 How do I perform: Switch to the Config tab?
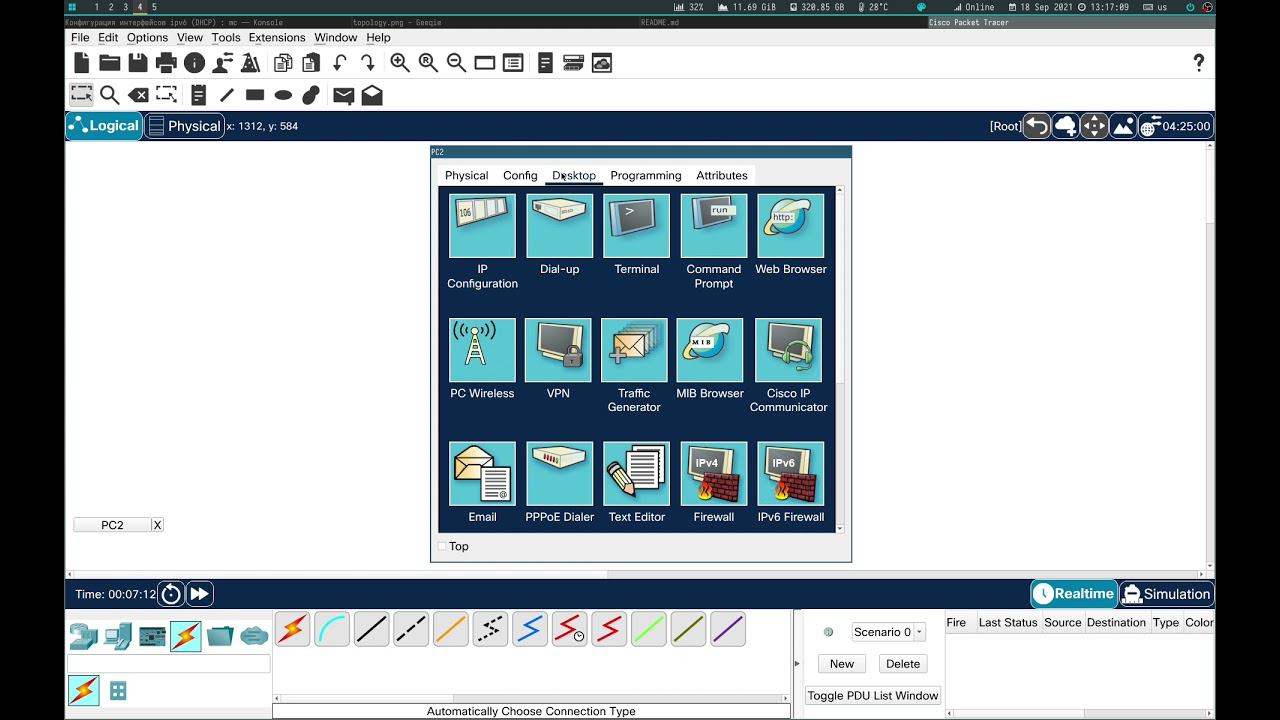coord(520,175)
